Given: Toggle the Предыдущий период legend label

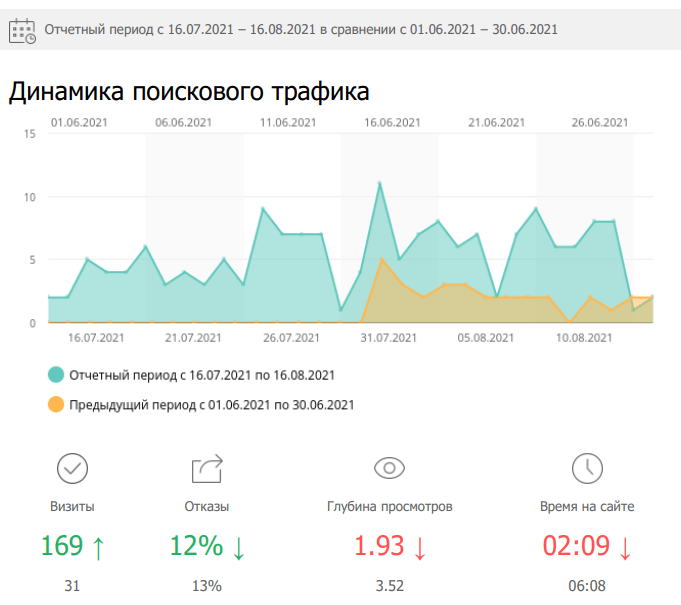Looking at the screenshot, I should point(212,405).
